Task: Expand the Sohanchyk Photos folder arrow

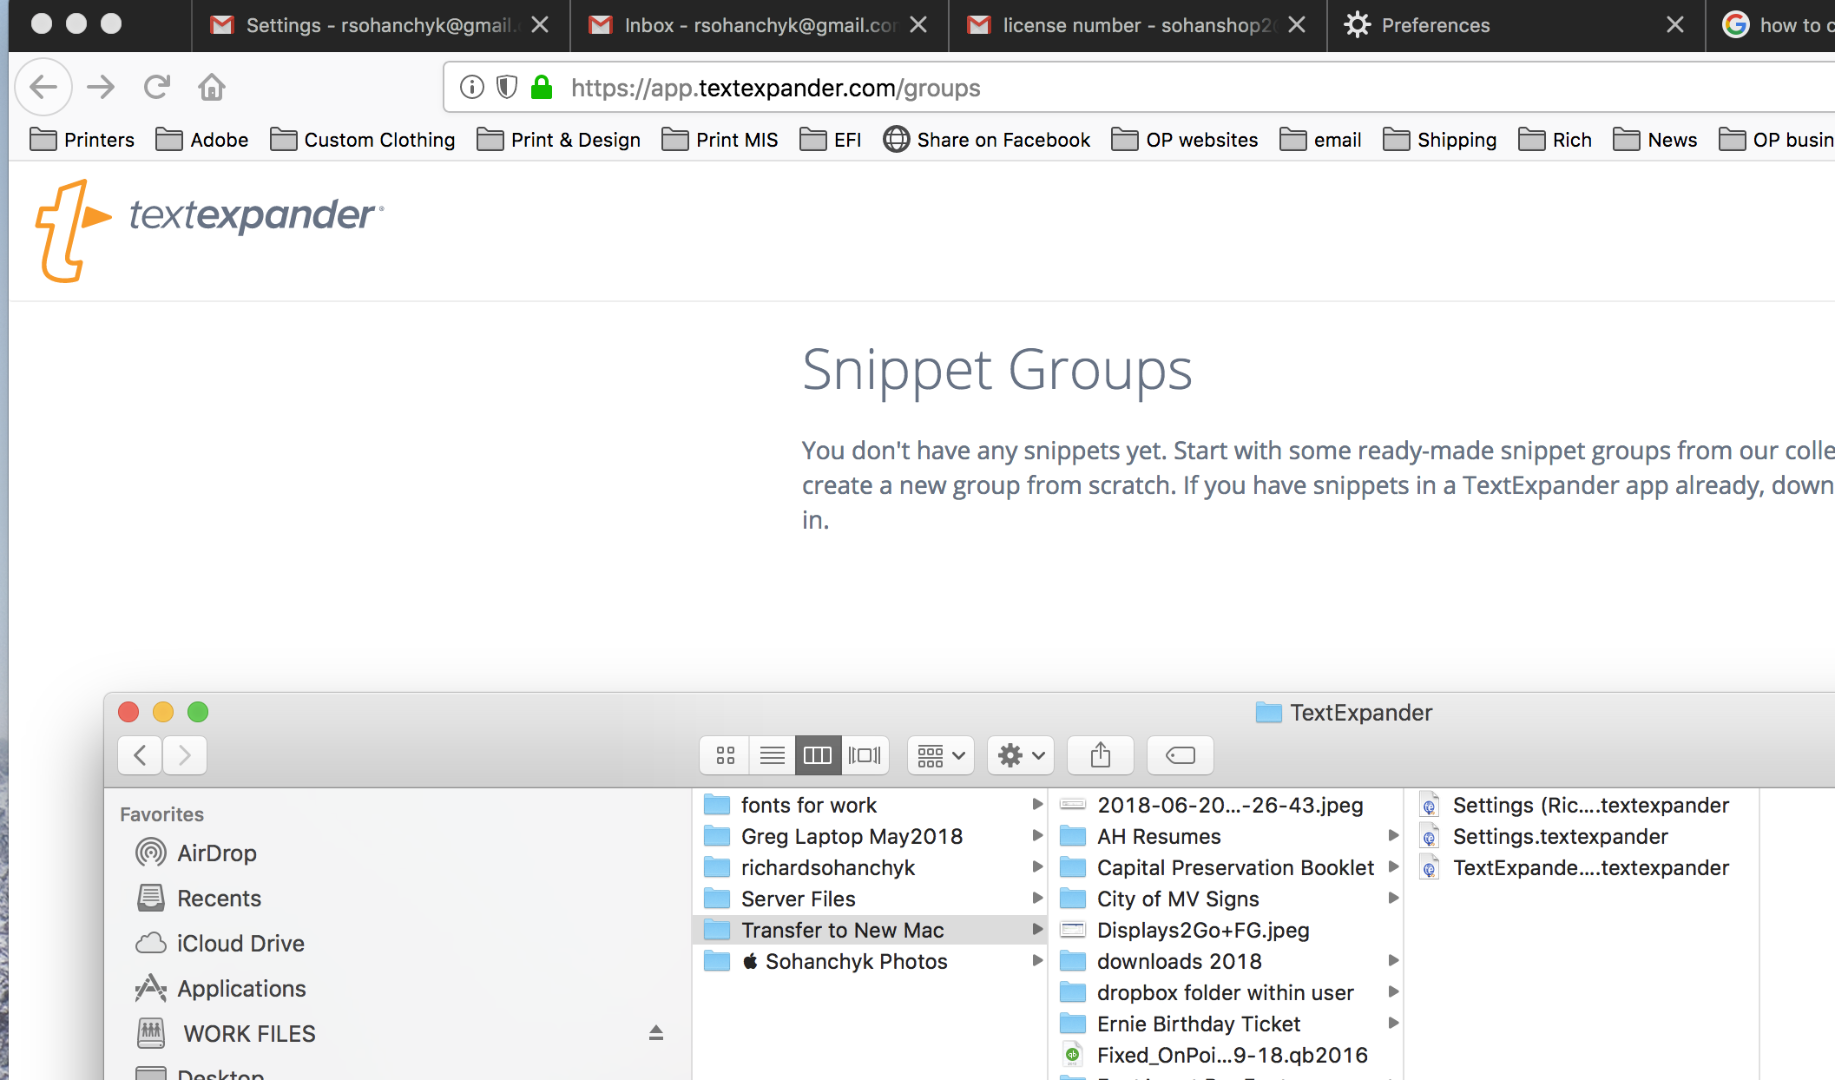Action: [x=1037, y=960]
